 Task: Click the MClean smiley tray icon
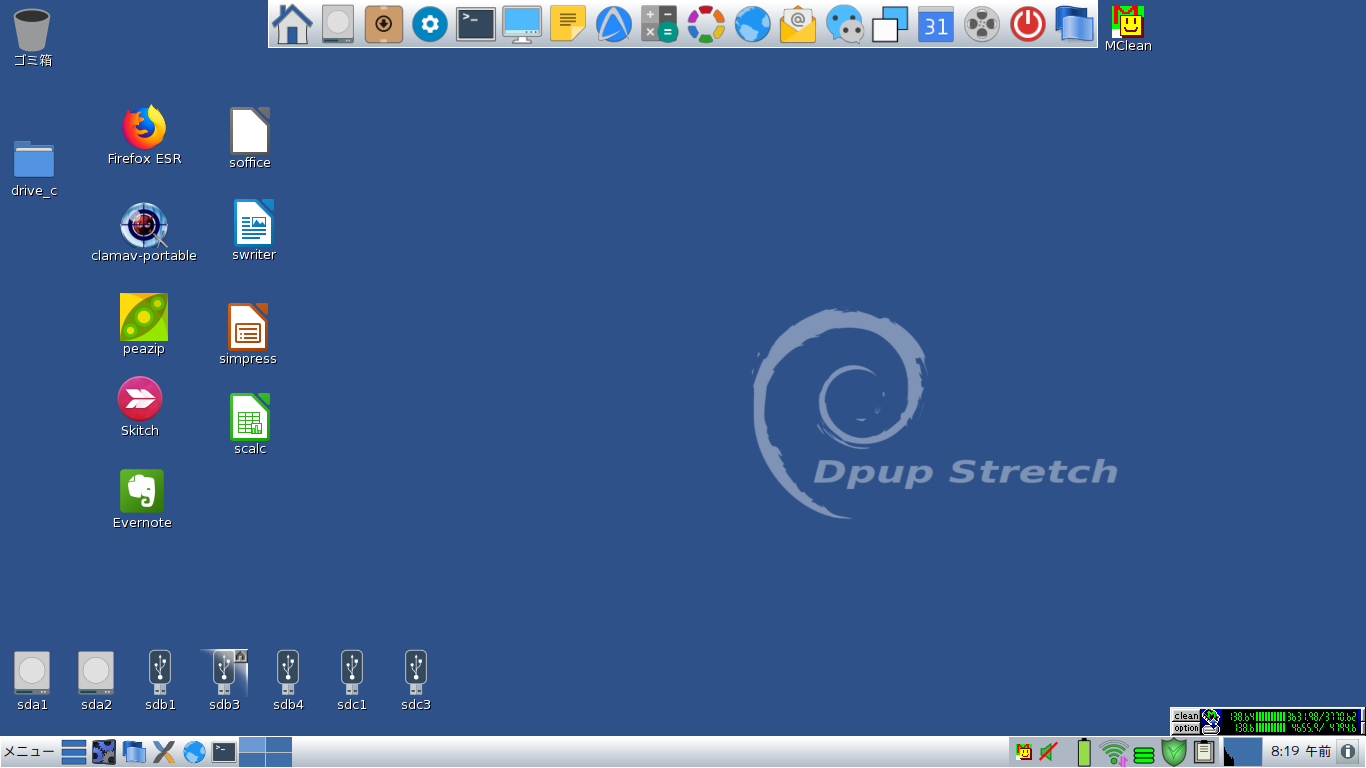[x=1024, y=751]
